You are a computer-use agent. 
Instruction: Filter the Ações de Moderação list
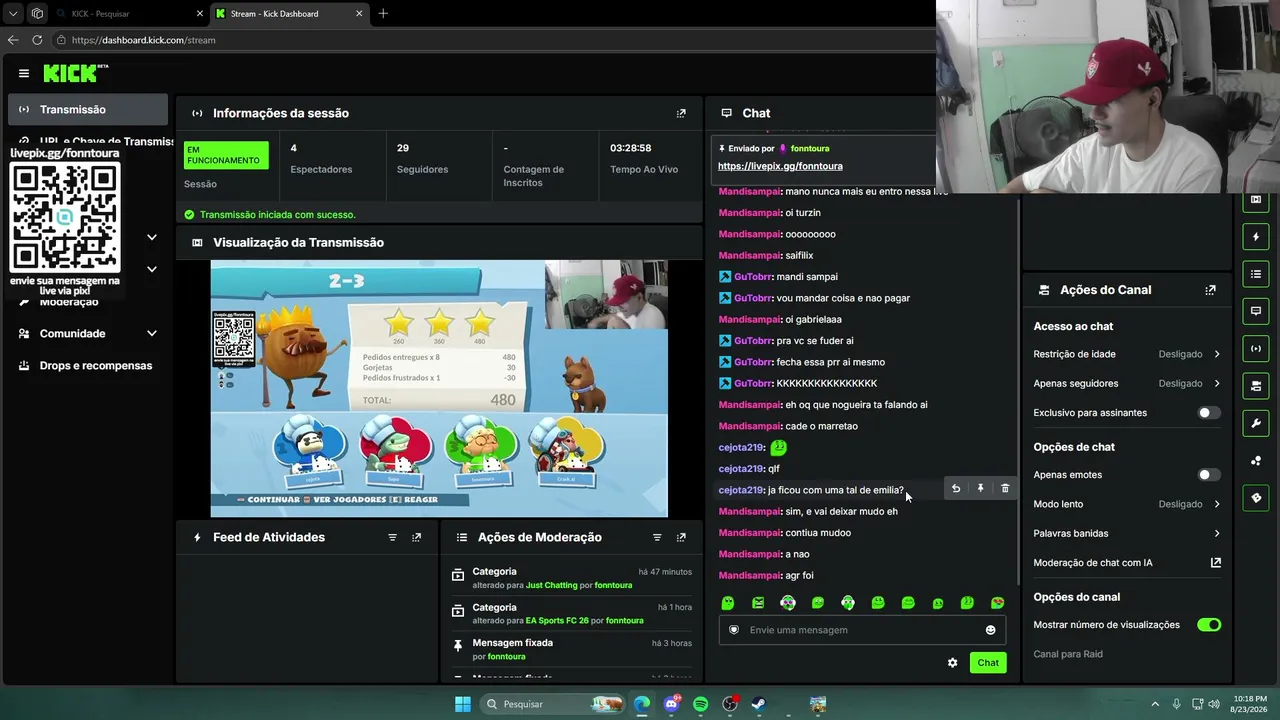657,537
